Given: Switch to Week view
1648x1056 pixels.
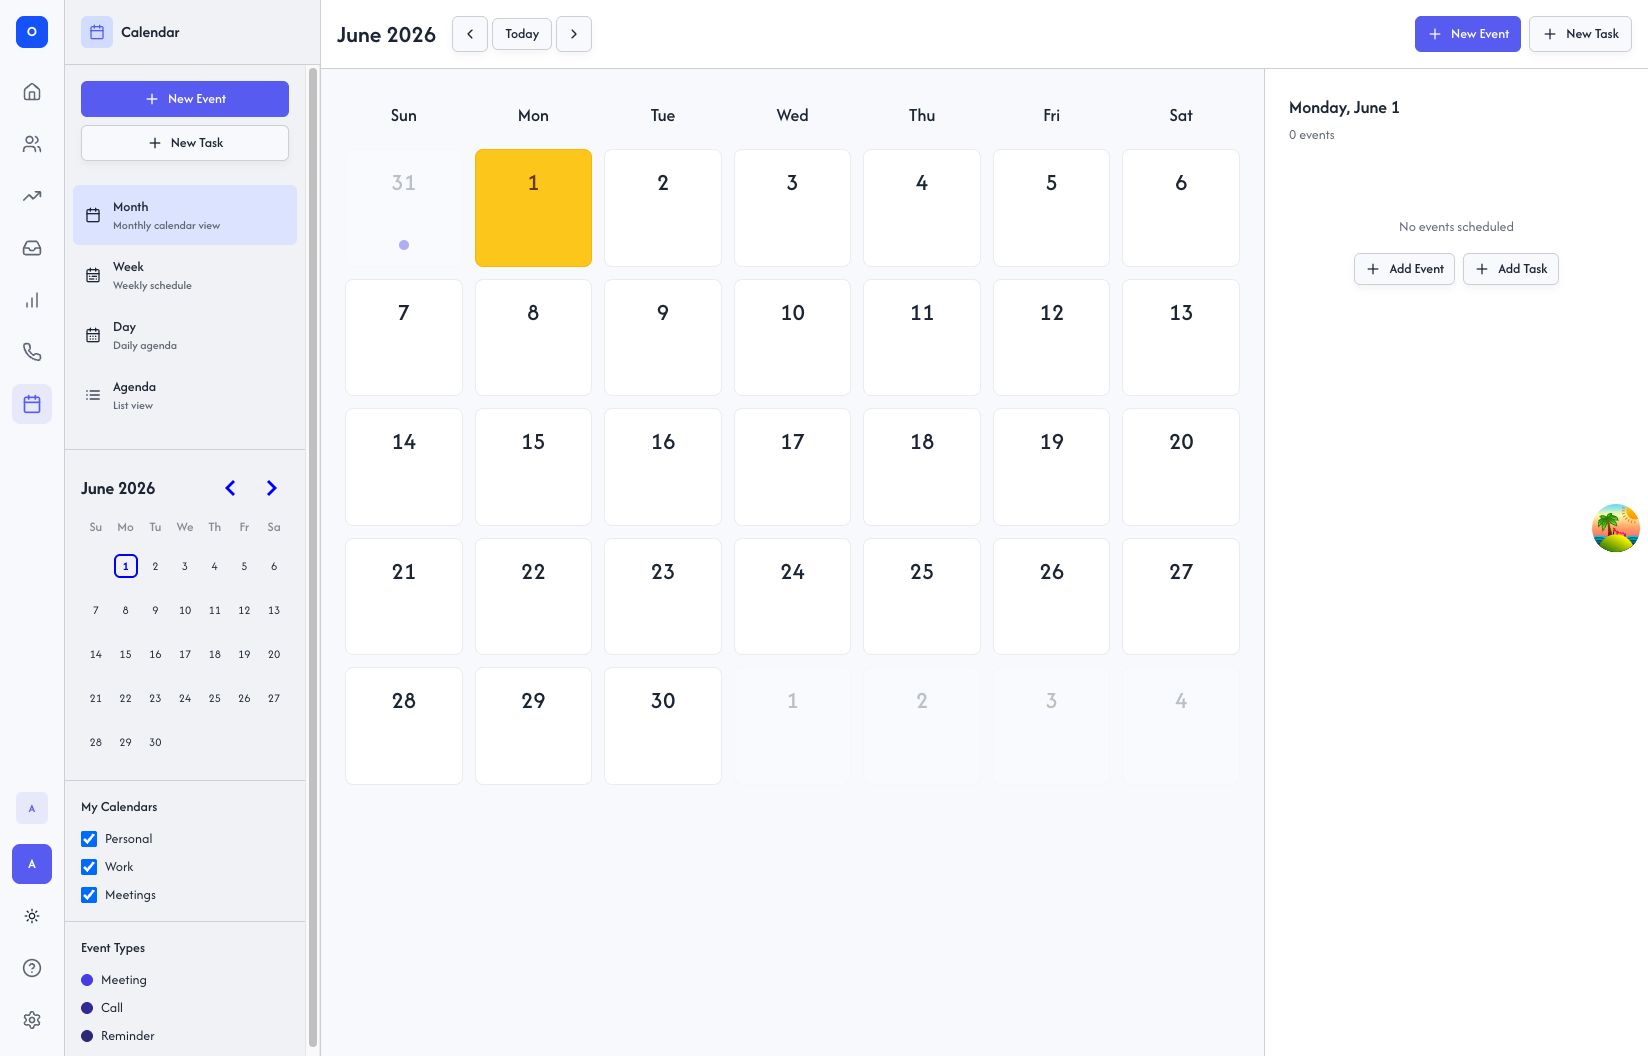Looking at the screenshot, I should pyautogui.click(x=185, y=275).
